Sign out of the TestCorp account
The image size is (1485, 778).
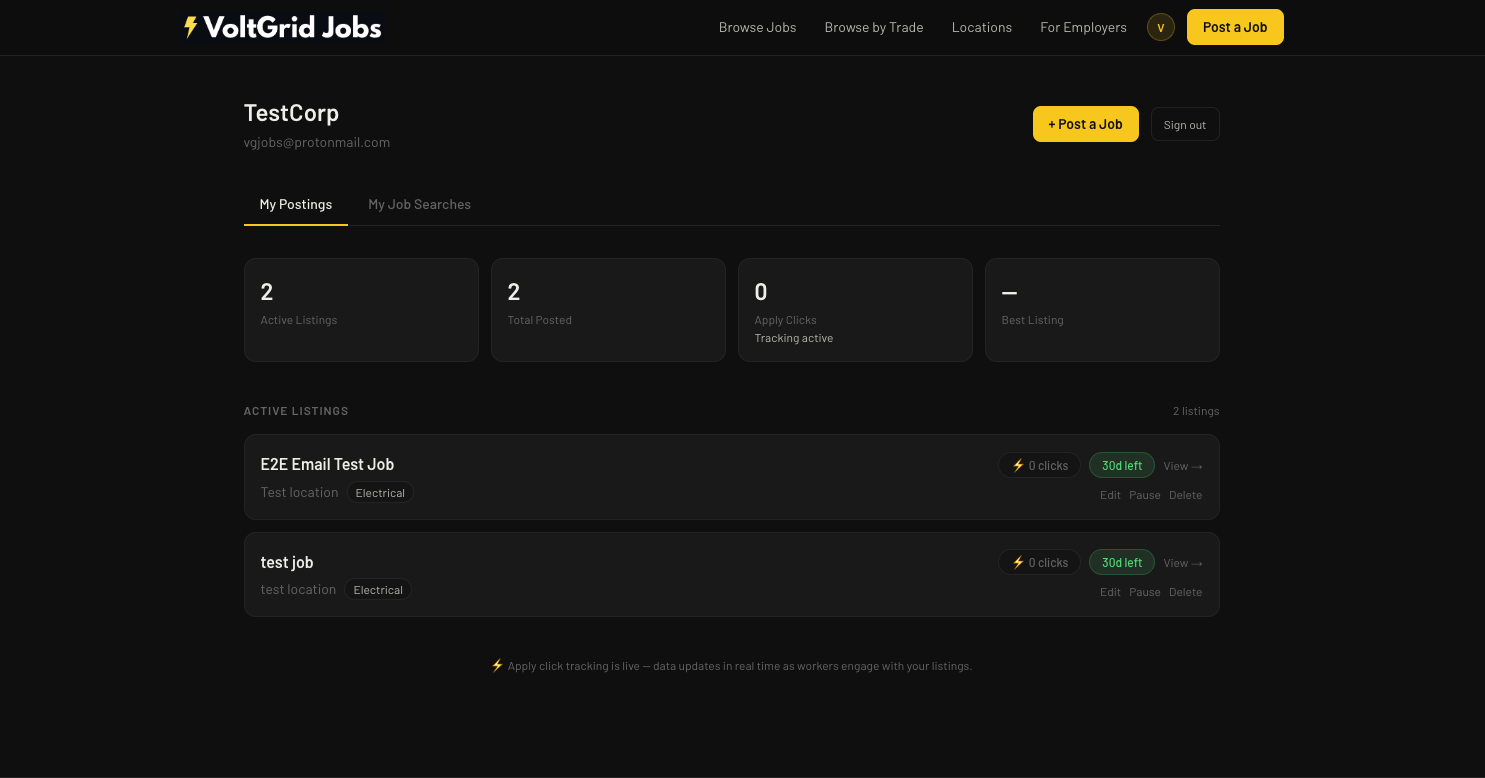(1185, 124)
